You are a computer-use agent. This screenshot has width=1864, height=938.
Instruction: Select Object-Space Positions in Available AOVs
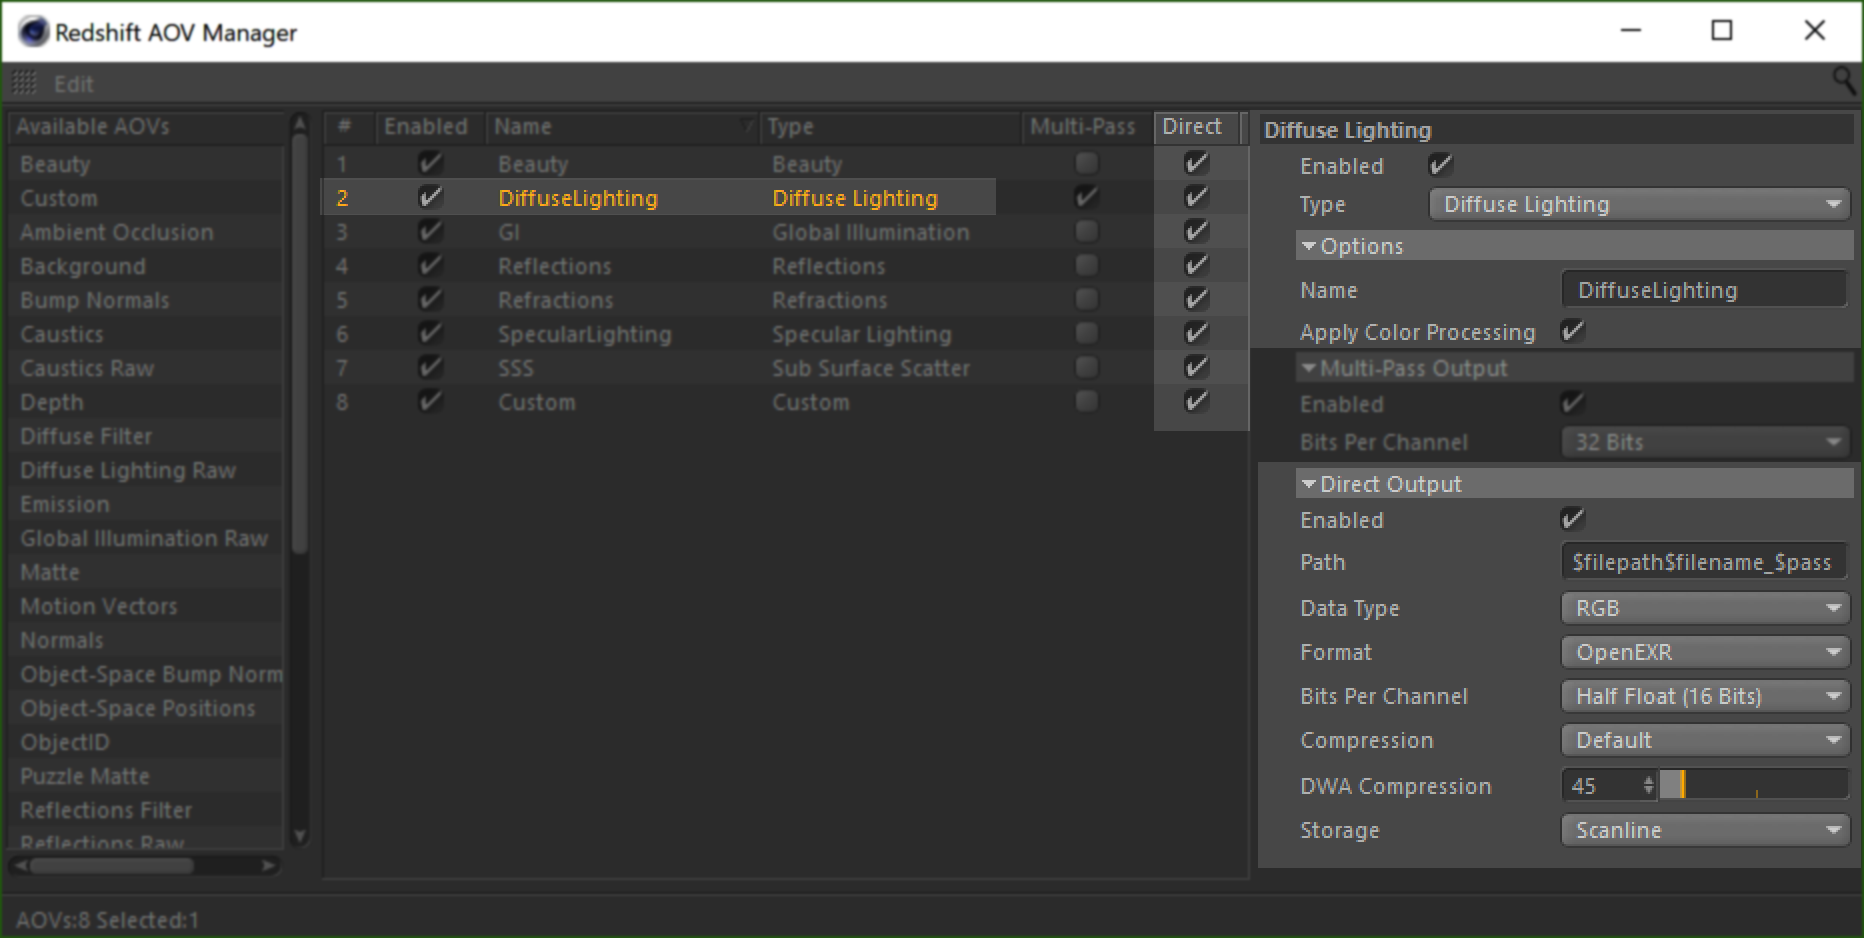(x=138, y=708)
